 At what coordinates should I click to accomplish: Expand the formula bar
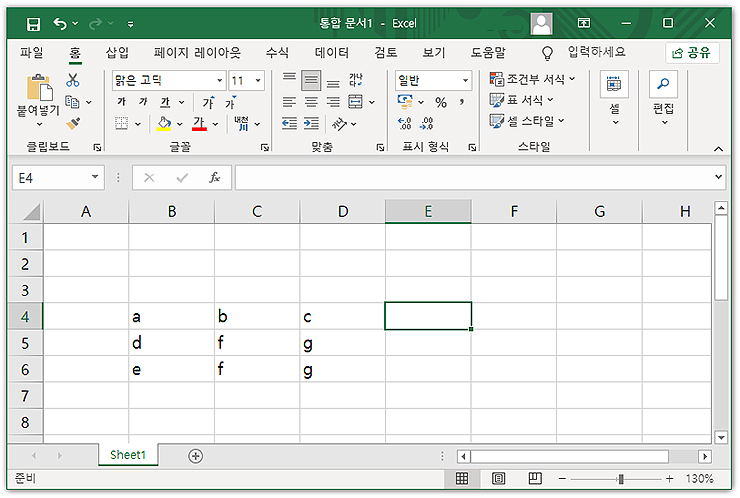[718, 177]
